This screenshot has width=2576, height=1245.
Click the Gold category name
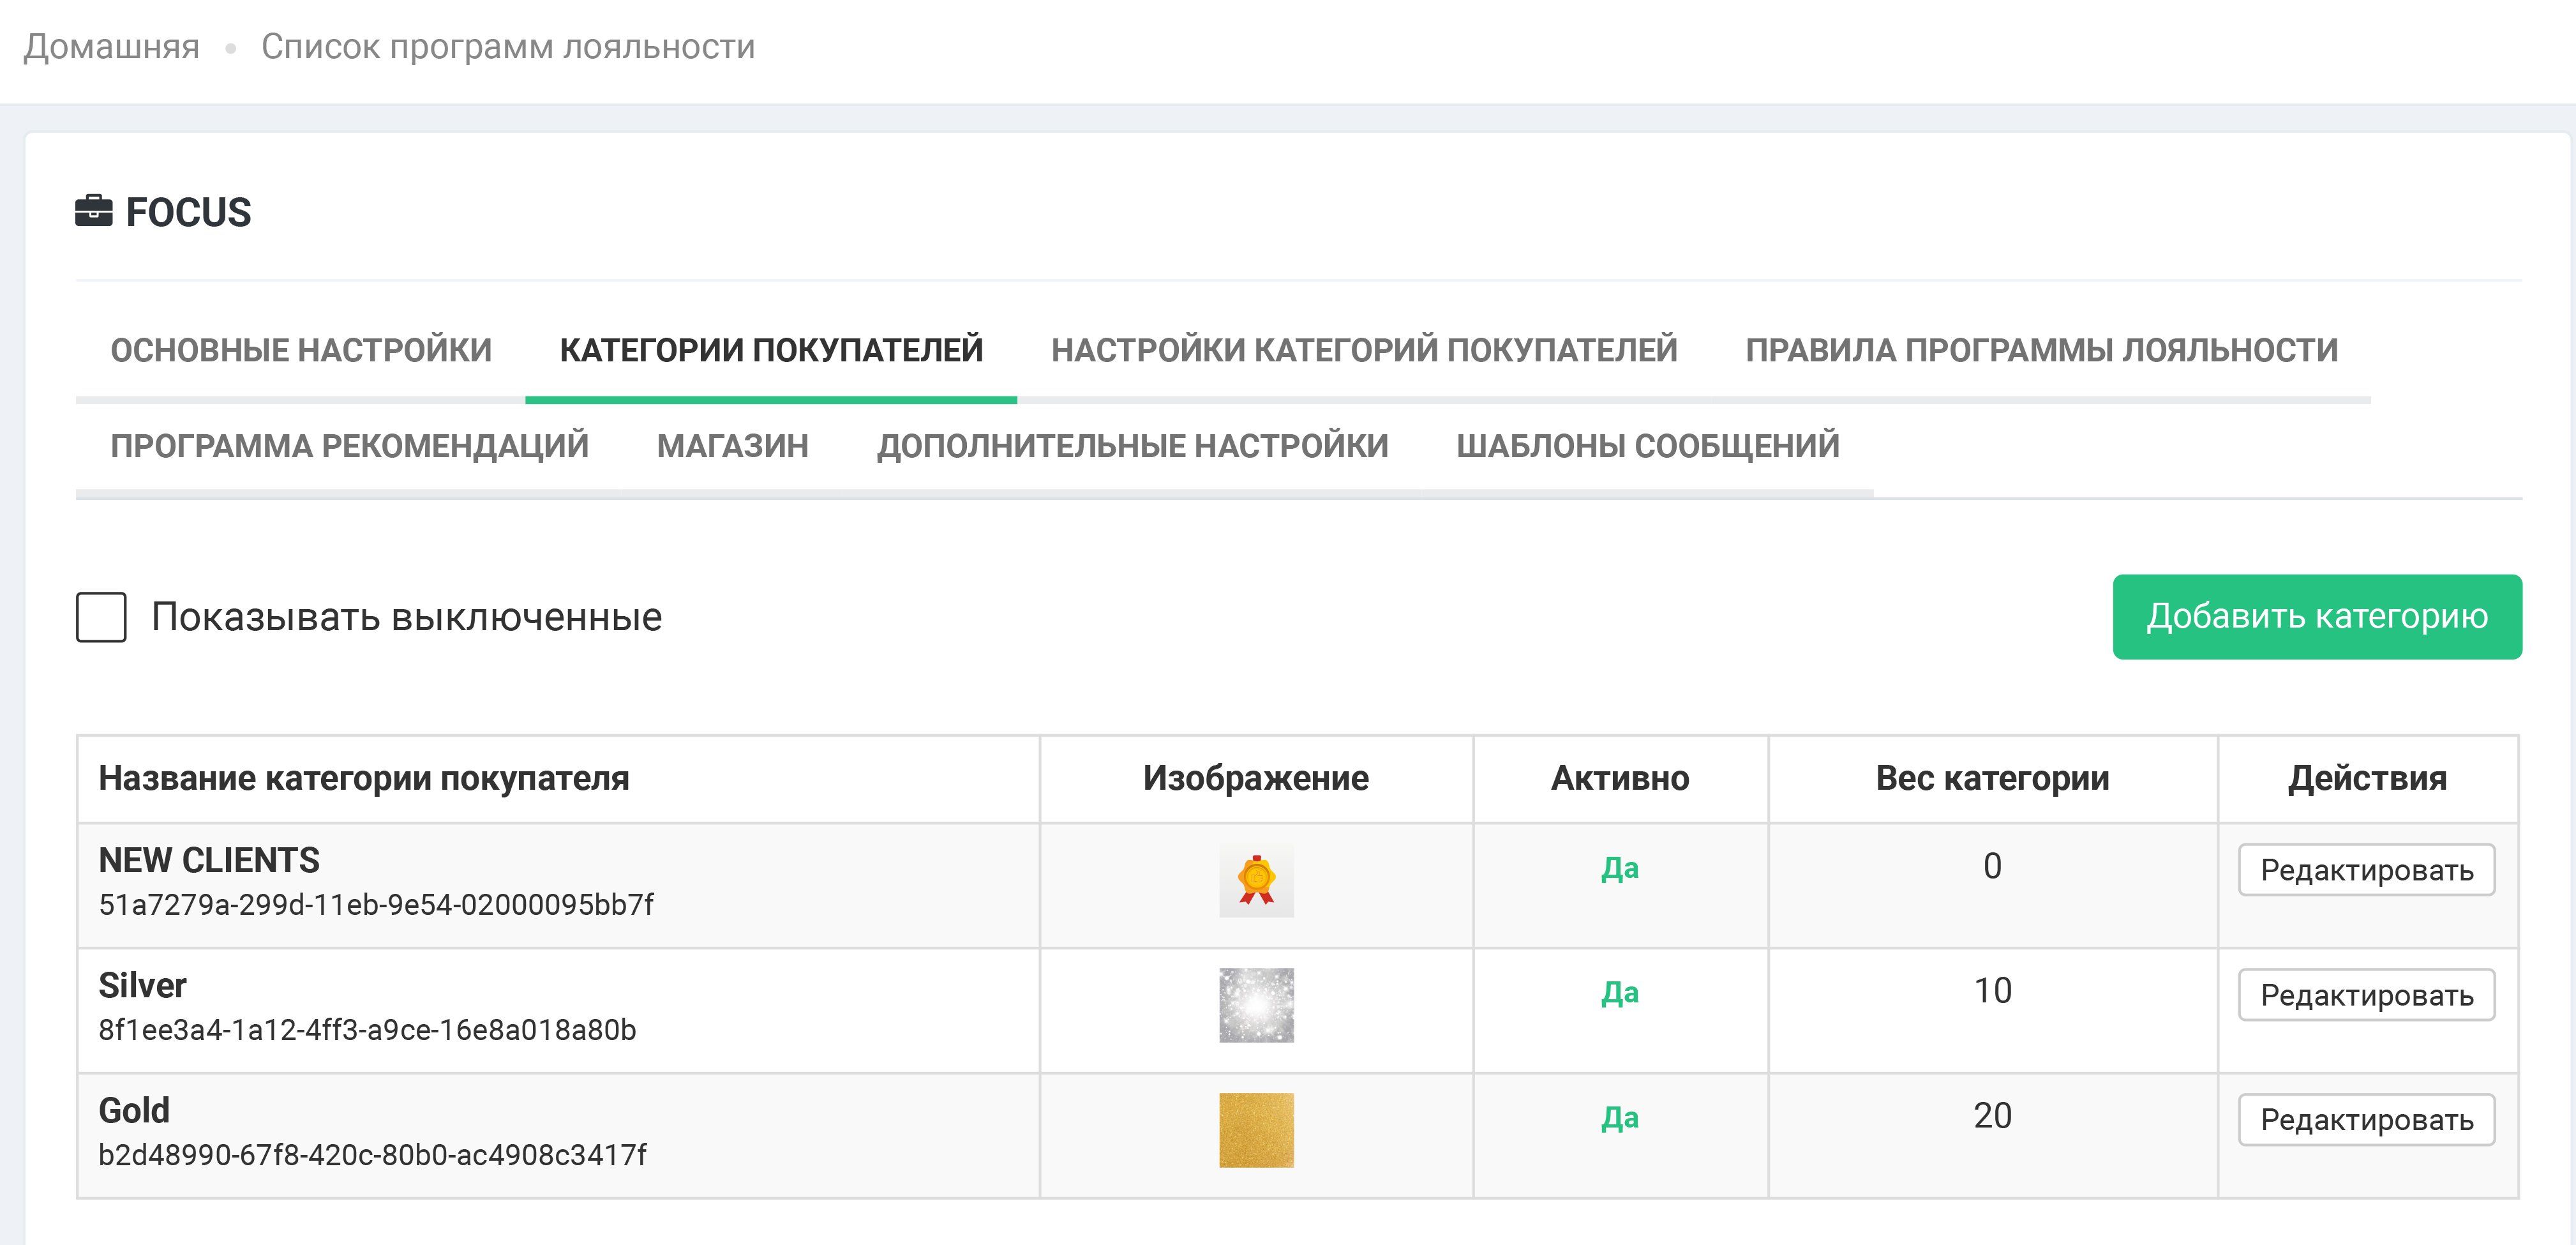(134, 1110)
